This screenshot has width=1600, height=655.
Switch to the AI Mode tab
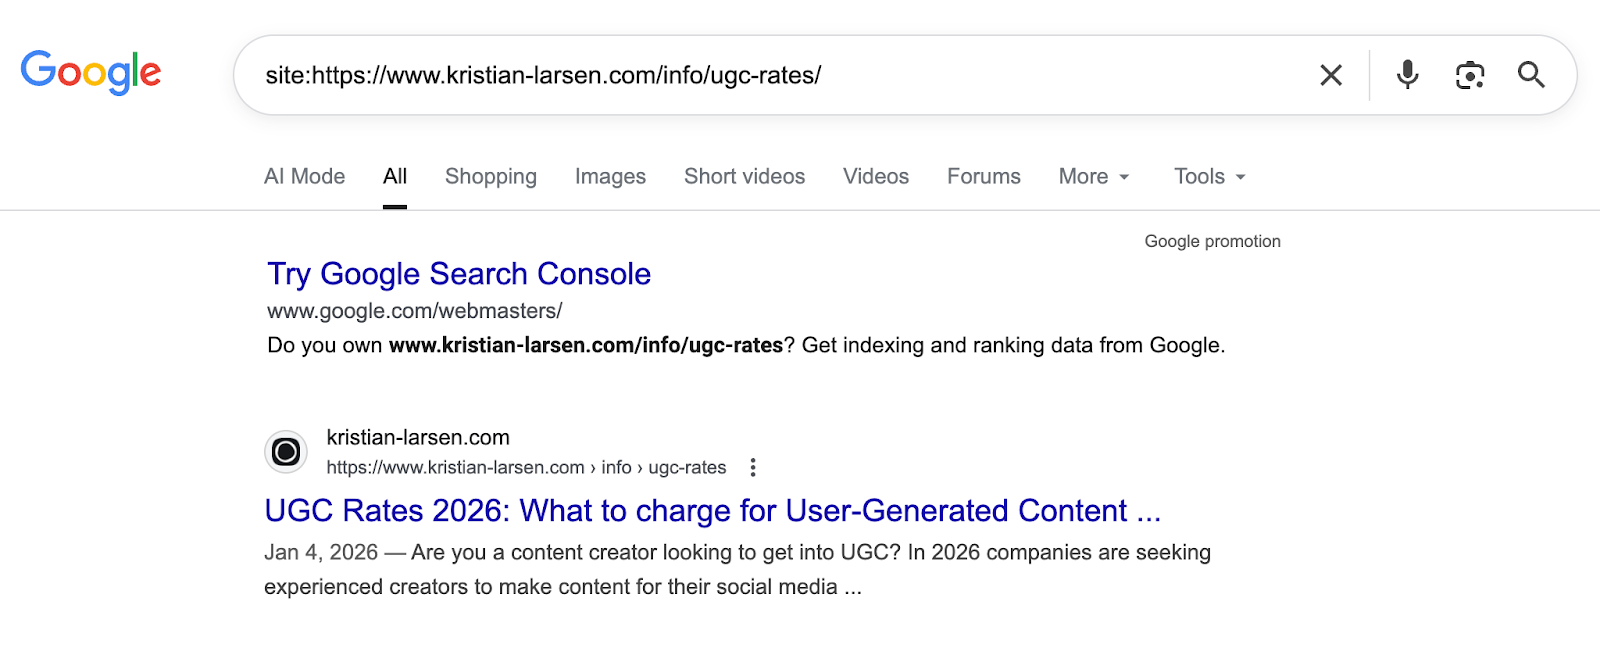click(x=304, y=177)
